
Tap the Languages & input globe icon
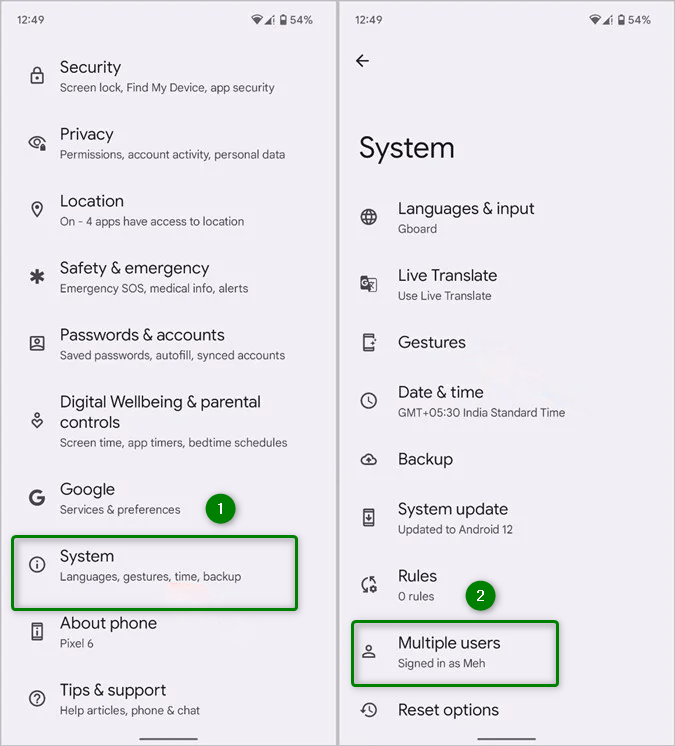click(x=369, y=217)
